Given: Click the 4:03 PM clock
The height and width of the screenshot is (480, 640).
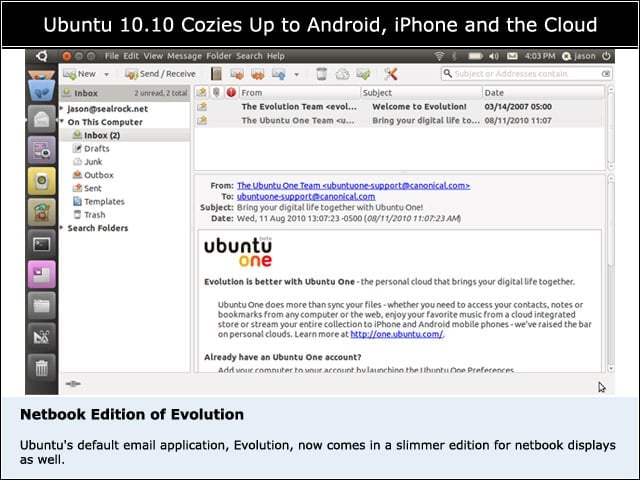Looking at the screenshot, I should 540,56.
